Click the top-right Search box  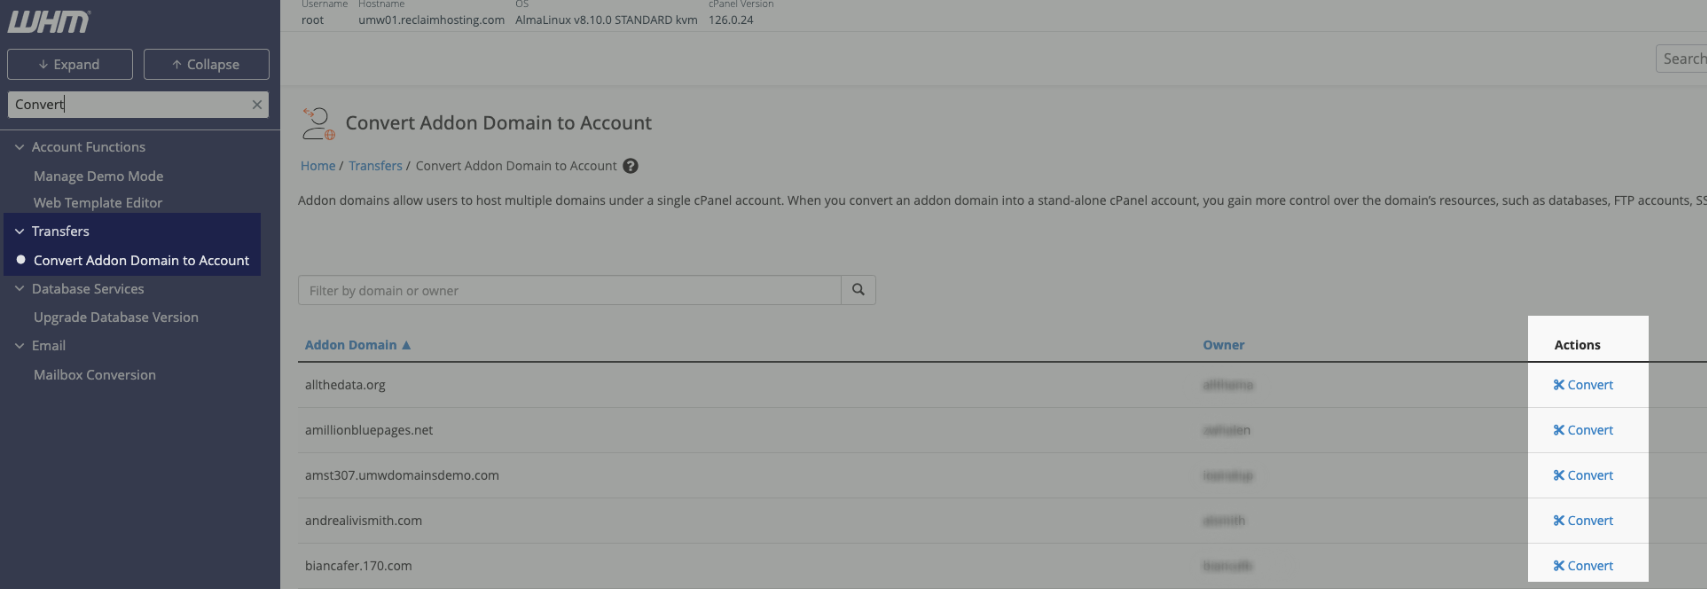pos(1682,59)
